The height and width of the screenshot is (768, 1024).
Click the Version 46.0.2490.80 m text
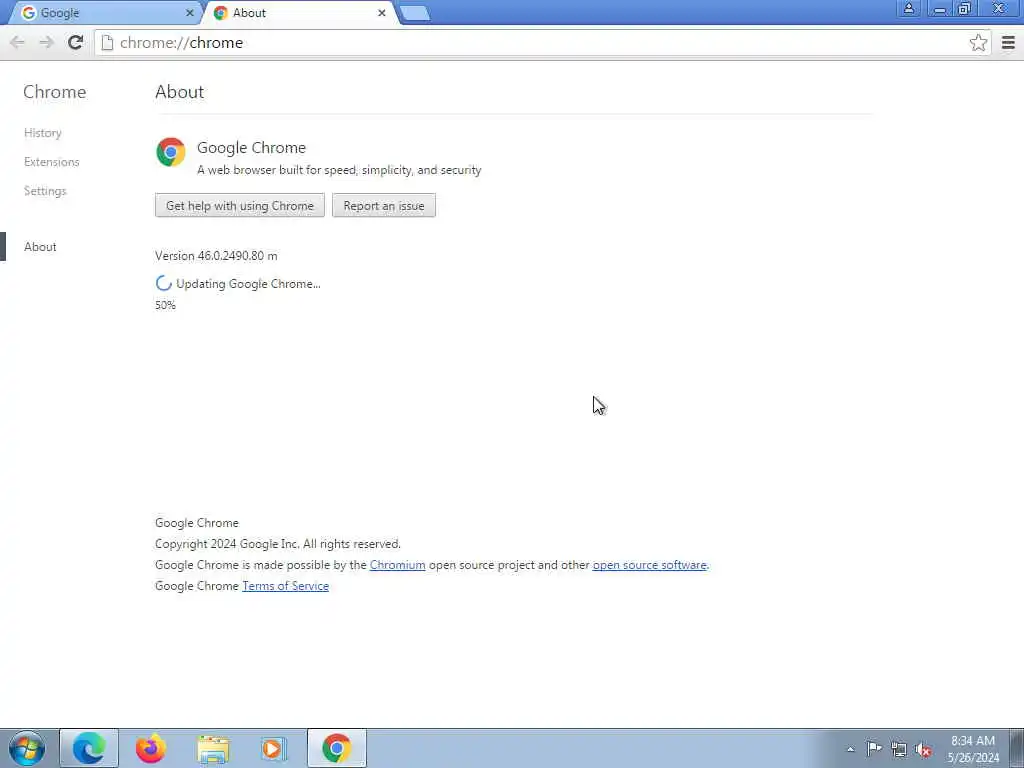pos(216,256)
